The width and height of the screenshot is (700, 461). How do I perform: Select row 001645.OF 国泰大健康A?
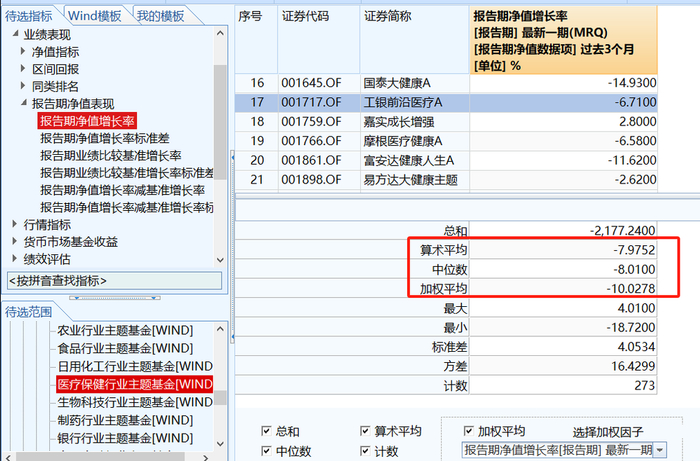(x=446, y=83)
